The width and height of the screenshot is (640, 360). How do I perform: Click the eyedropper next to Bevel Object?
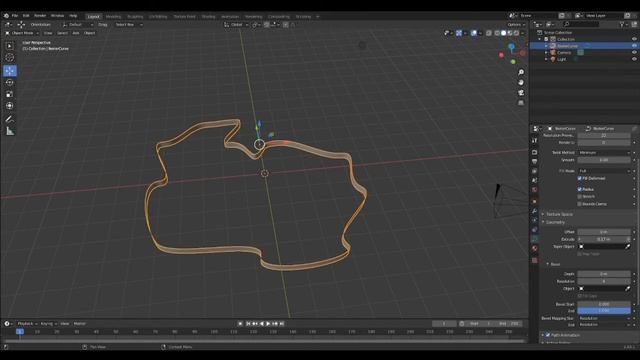coord(627,289)
